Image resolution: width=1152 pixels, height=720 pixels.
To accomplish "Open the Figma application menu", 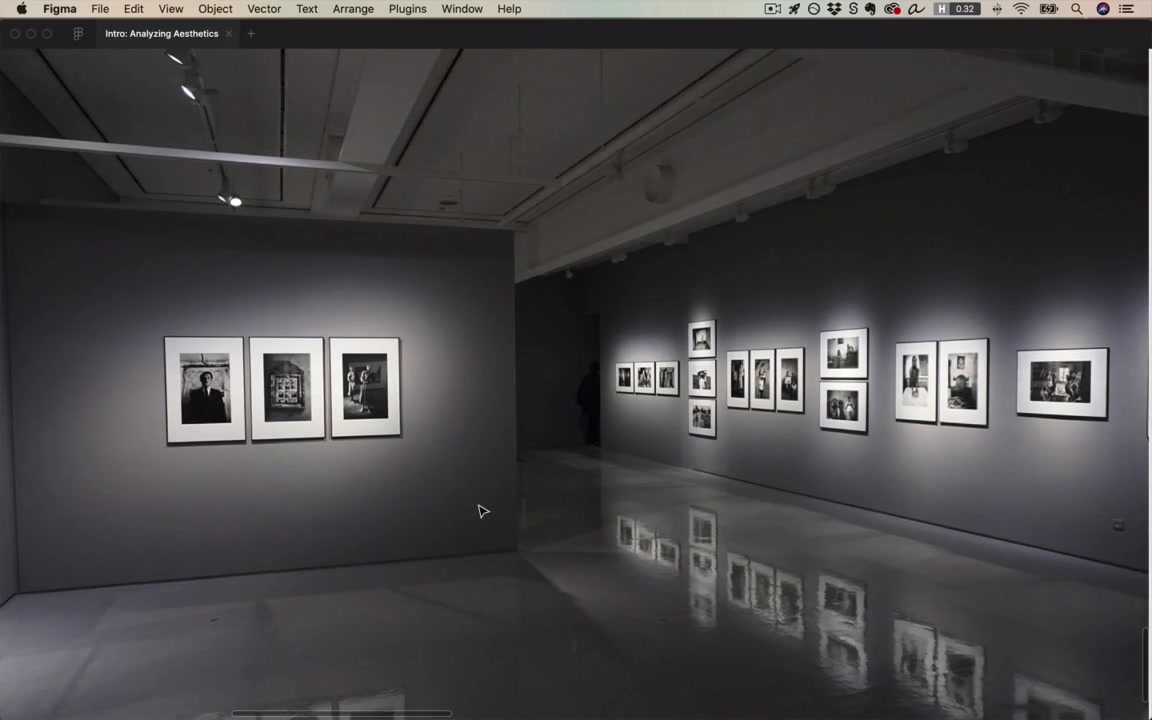I will point(60,9).
